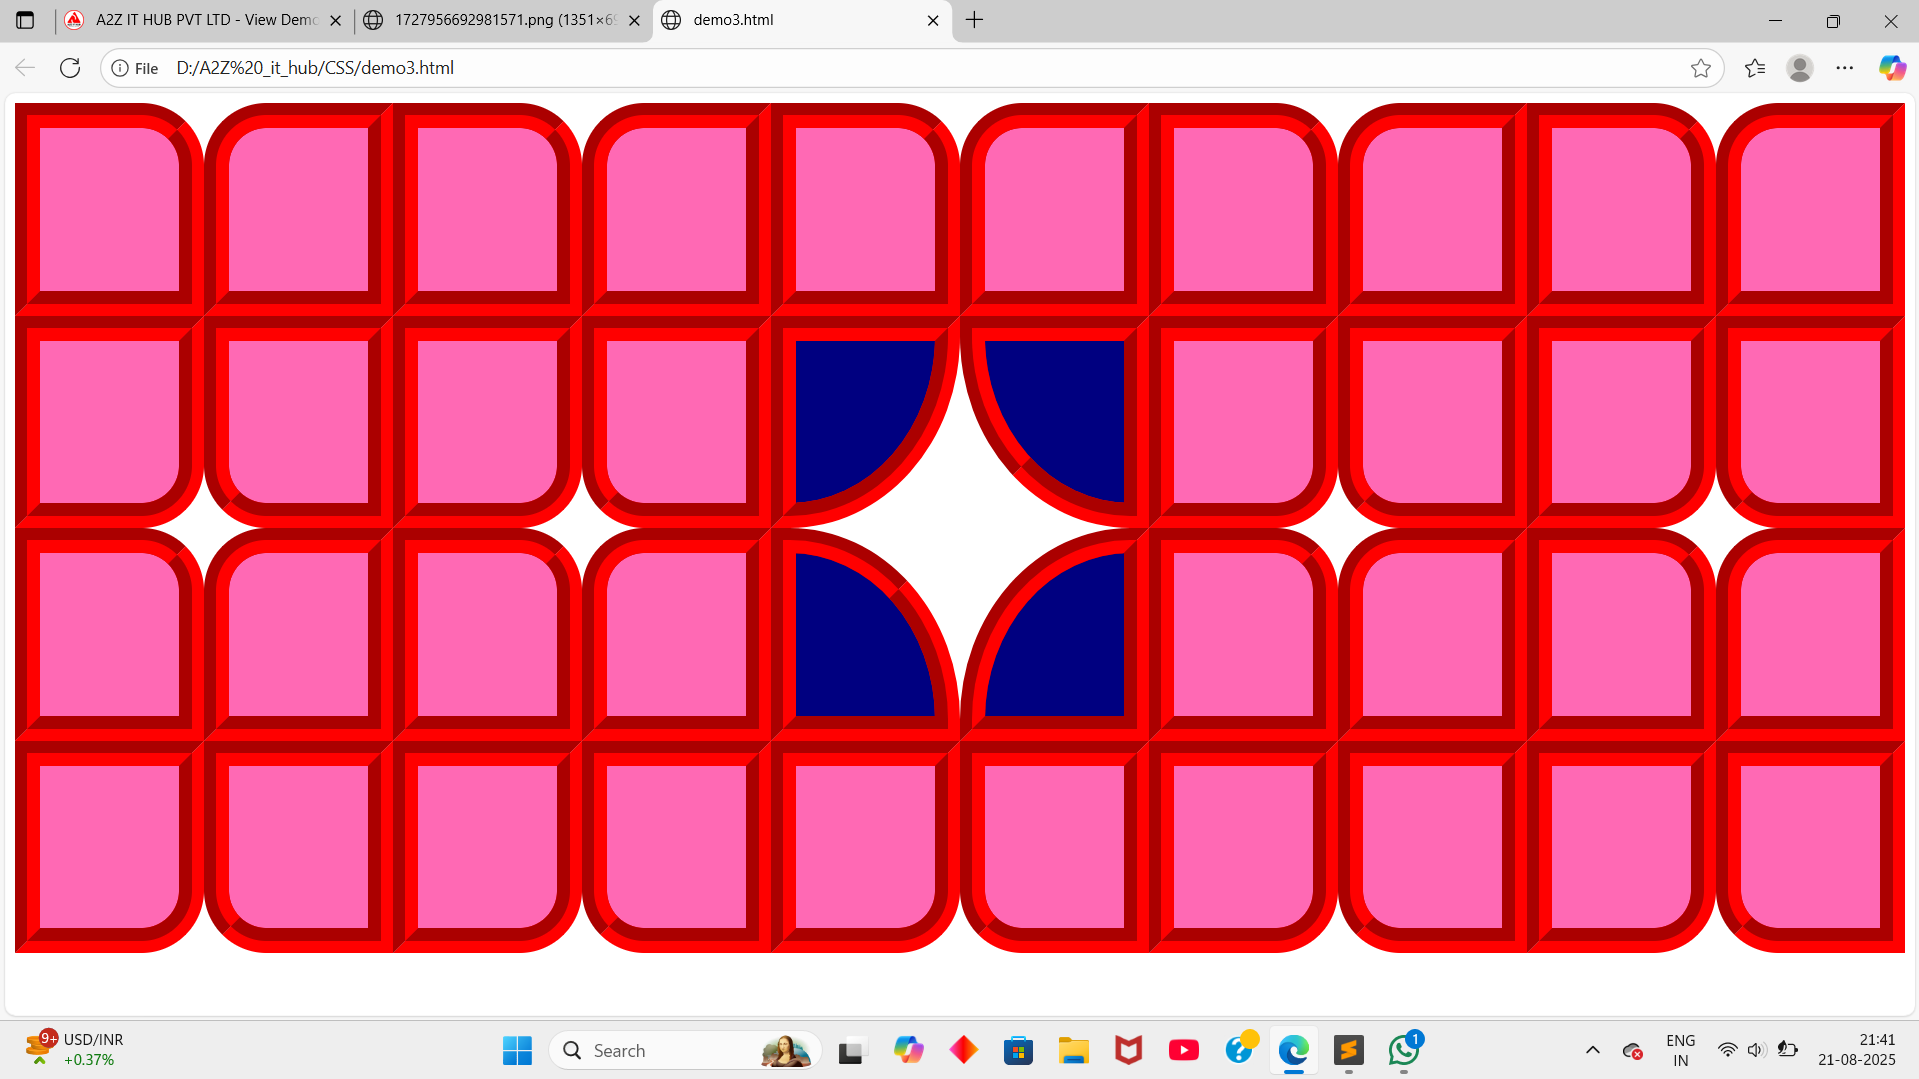Screen dimensions: 1919x1079
Task: Add this page to favorites star
Action: click(1700, 68)
